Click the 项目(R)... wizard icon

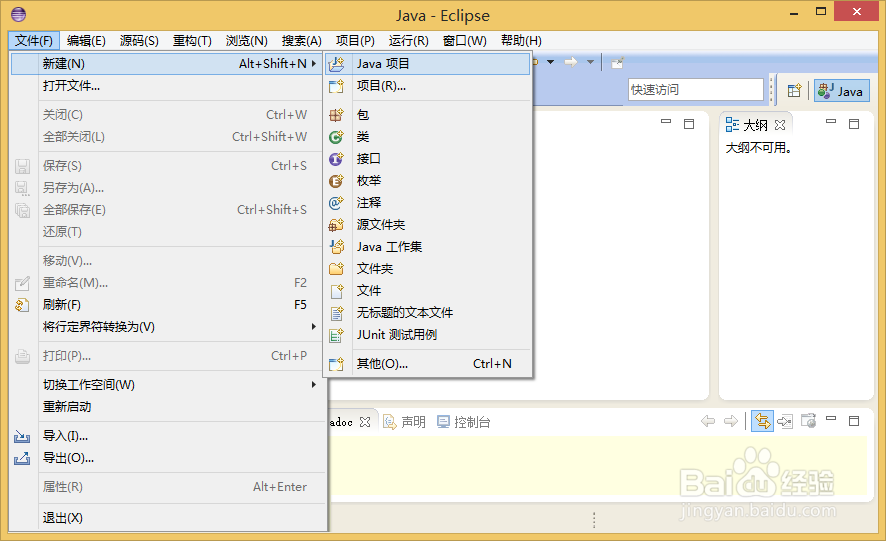pyautogui.click(x=336, y=86)
